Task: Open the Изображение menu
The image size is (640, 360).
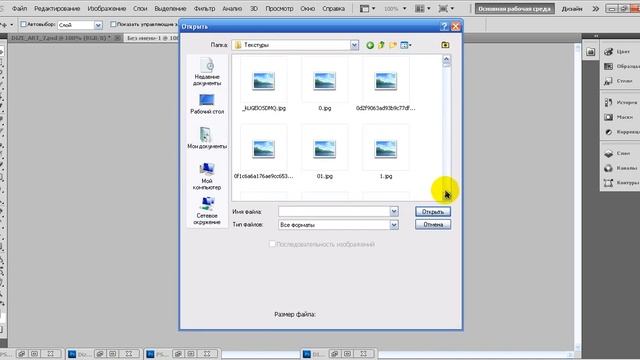Action: pyautogui.click(x=107, y=9)
